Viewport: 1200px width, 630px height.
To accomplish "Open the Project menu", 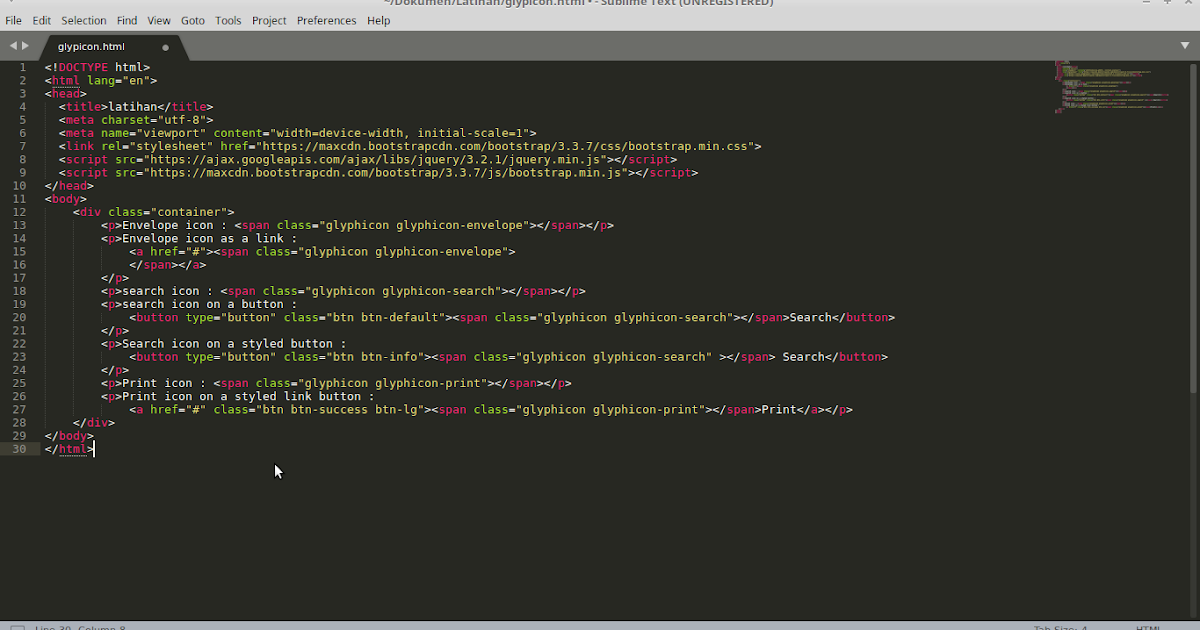I will click(x=269, y=20).
